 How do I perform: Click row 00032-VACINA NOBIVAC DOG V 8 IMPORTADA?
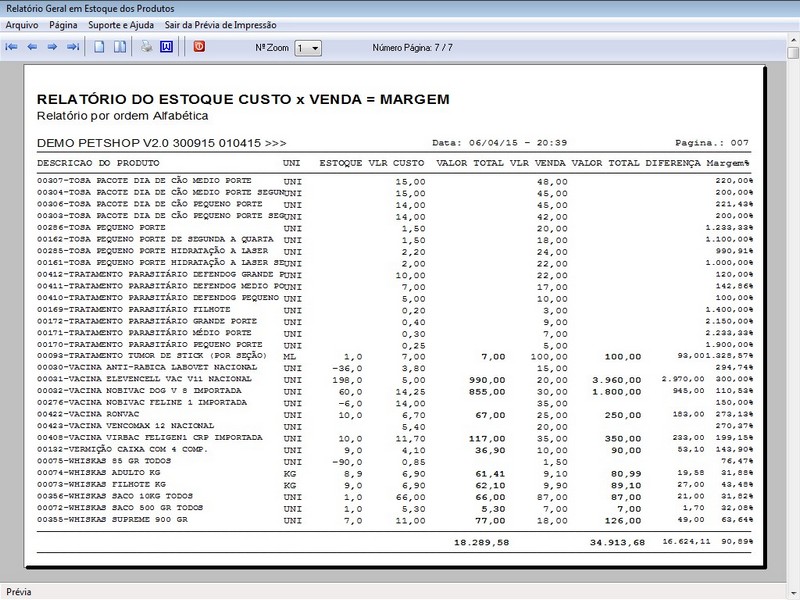coord(395,392)
